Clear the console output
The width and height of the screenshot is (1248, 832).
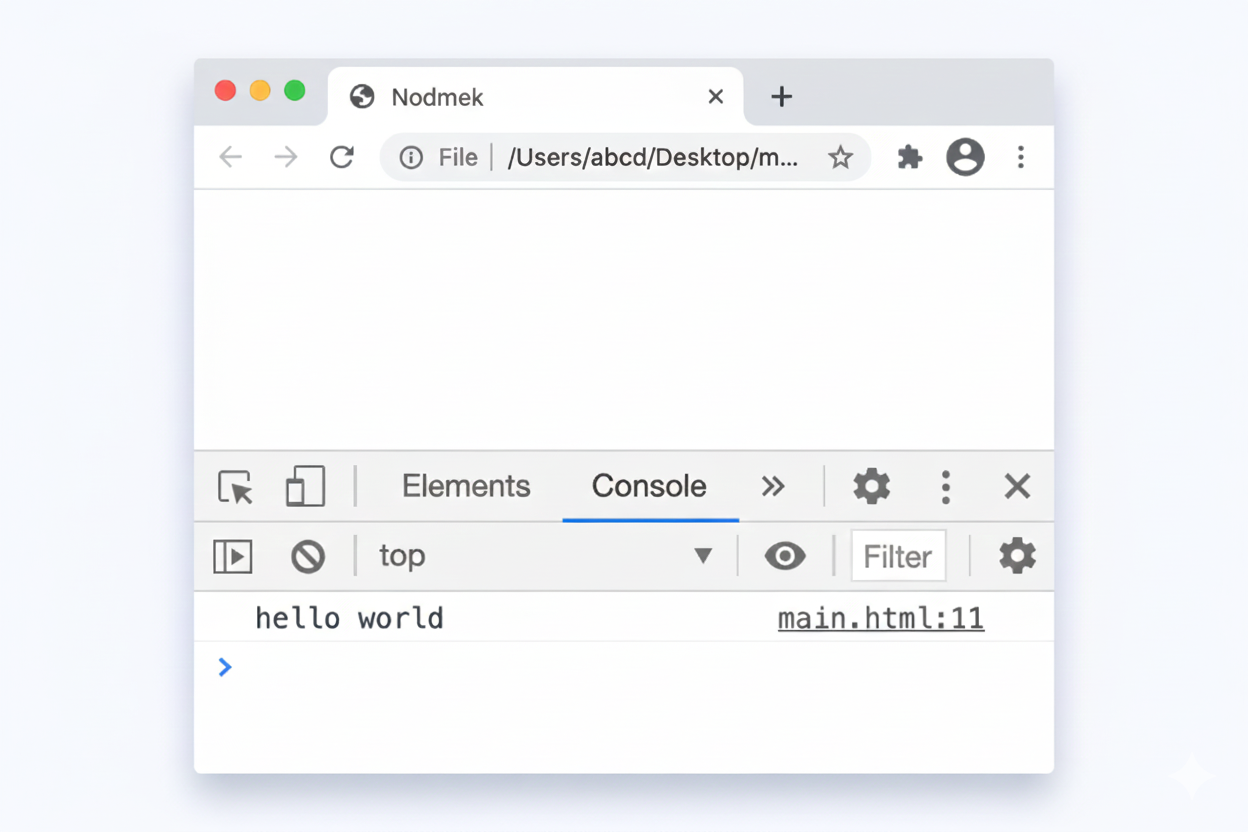click(x=309, y=557)
